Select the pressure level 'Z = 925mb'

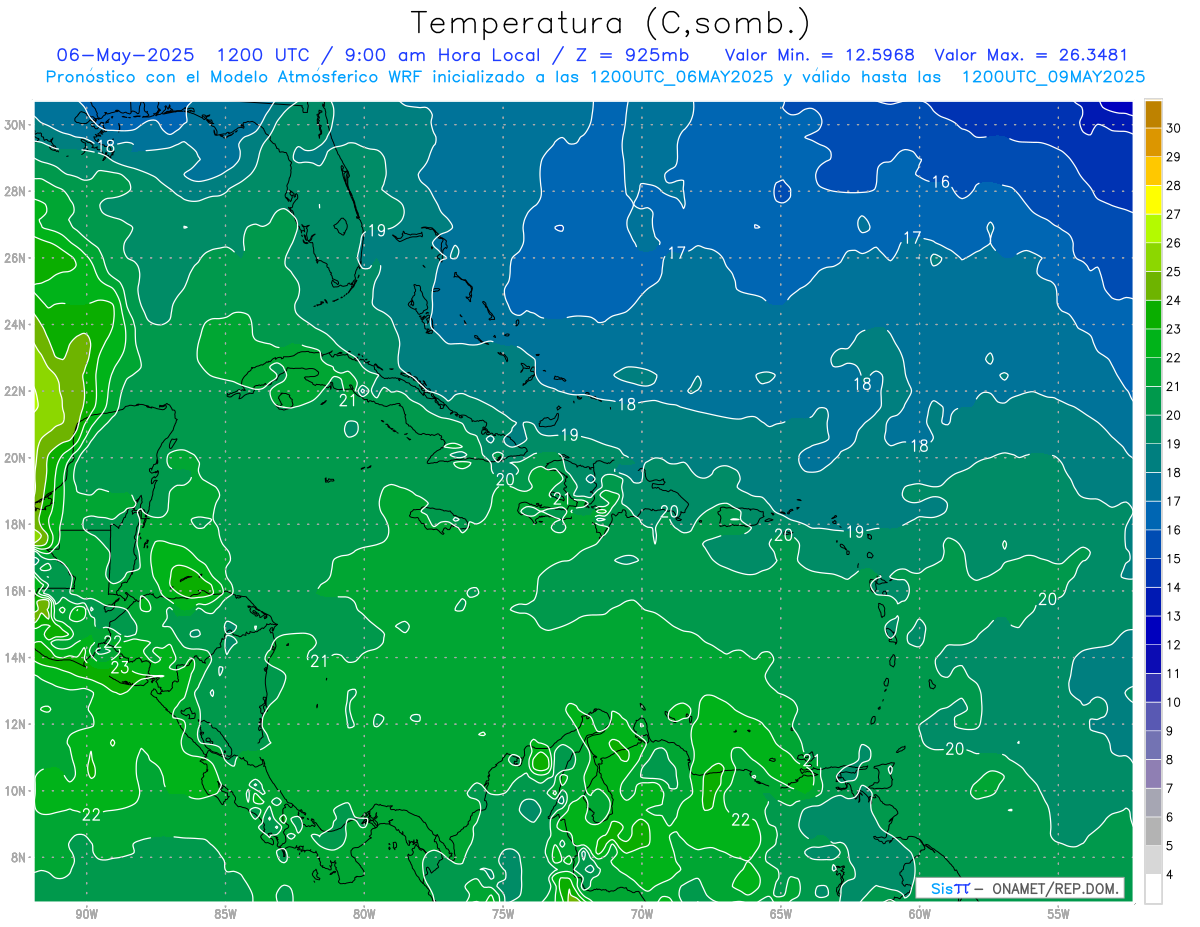tap(629, 55)
